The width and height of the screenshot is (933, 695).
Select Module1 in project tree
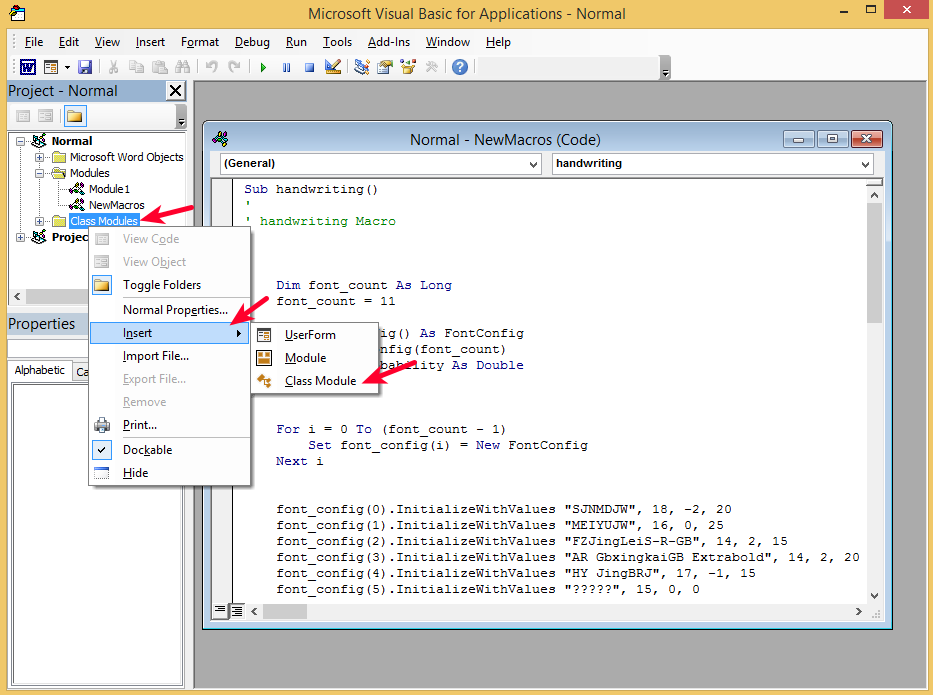tap(109, 189)
